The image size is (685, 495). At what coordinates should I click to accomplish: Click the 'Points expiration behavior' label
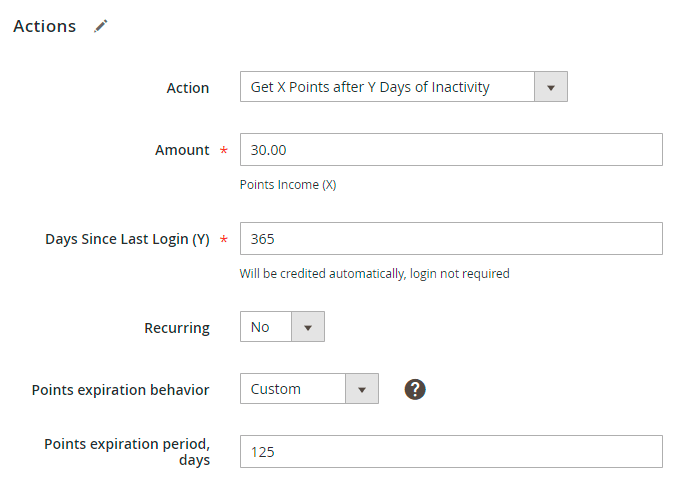click(x=121, y=390)
